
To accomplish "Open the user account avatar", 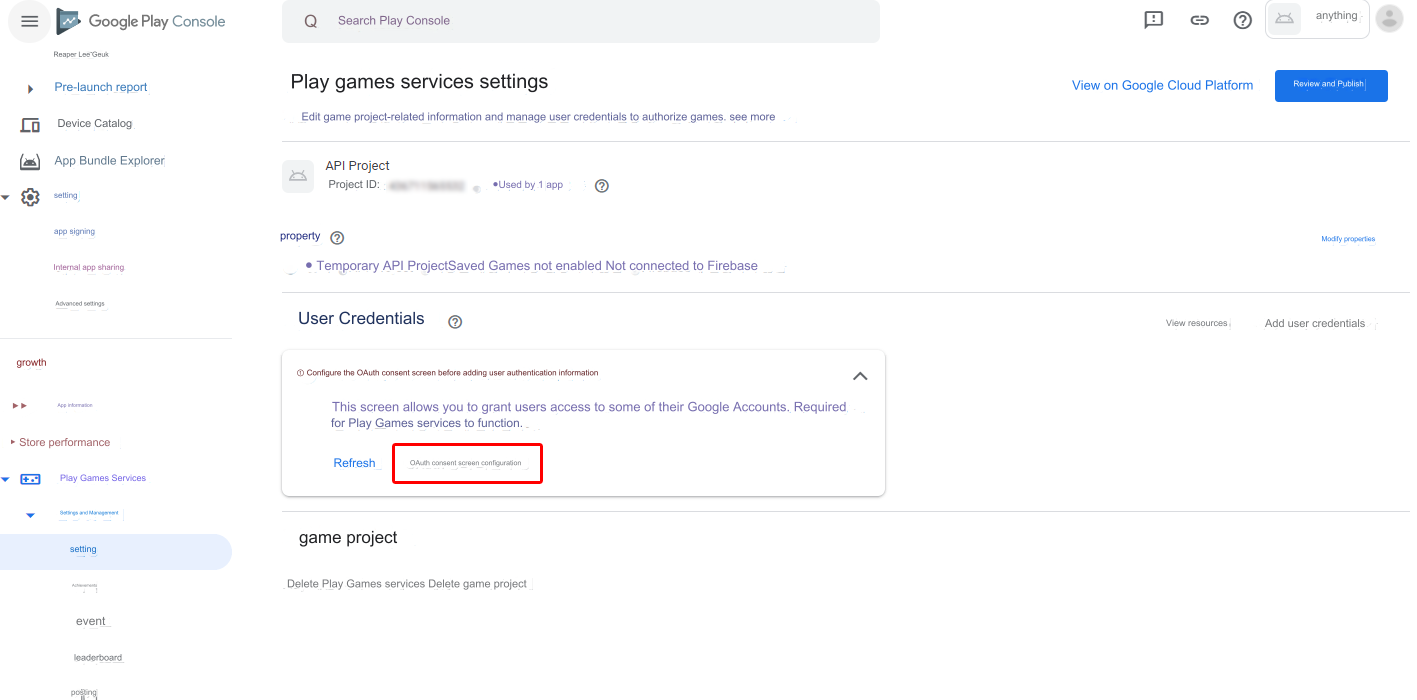I will coord(1389,18).
